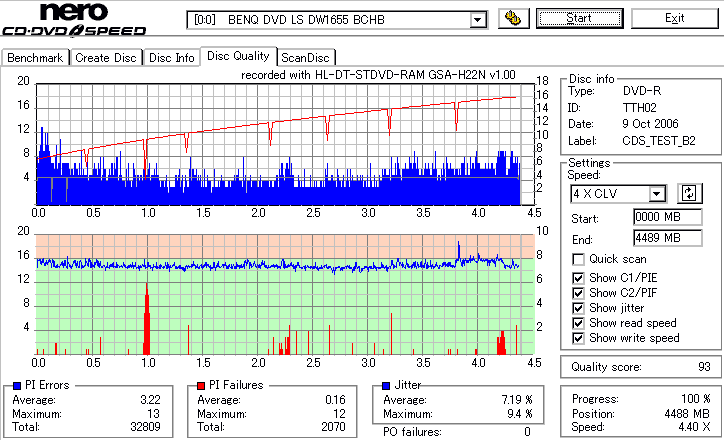Toggle the Quick scan checkbox

tap(578, 259)
